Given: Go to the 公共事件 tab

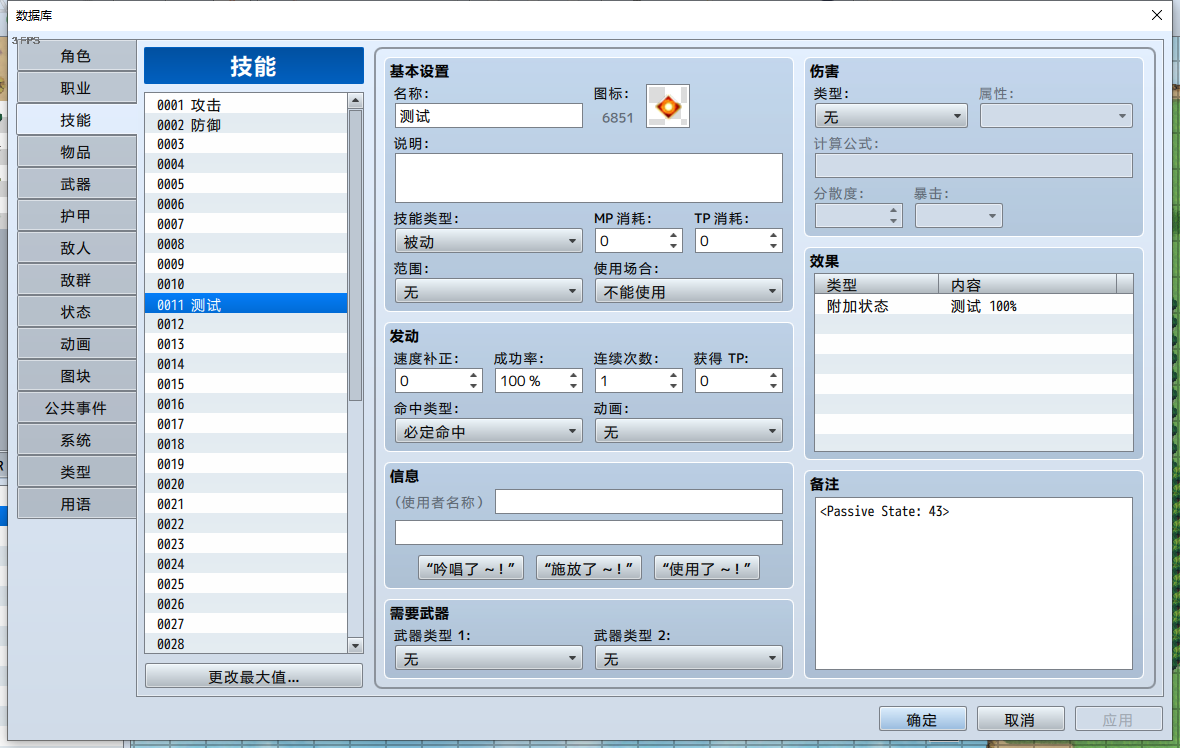Looking at the screenshot, I should click(x=76, y=408).
